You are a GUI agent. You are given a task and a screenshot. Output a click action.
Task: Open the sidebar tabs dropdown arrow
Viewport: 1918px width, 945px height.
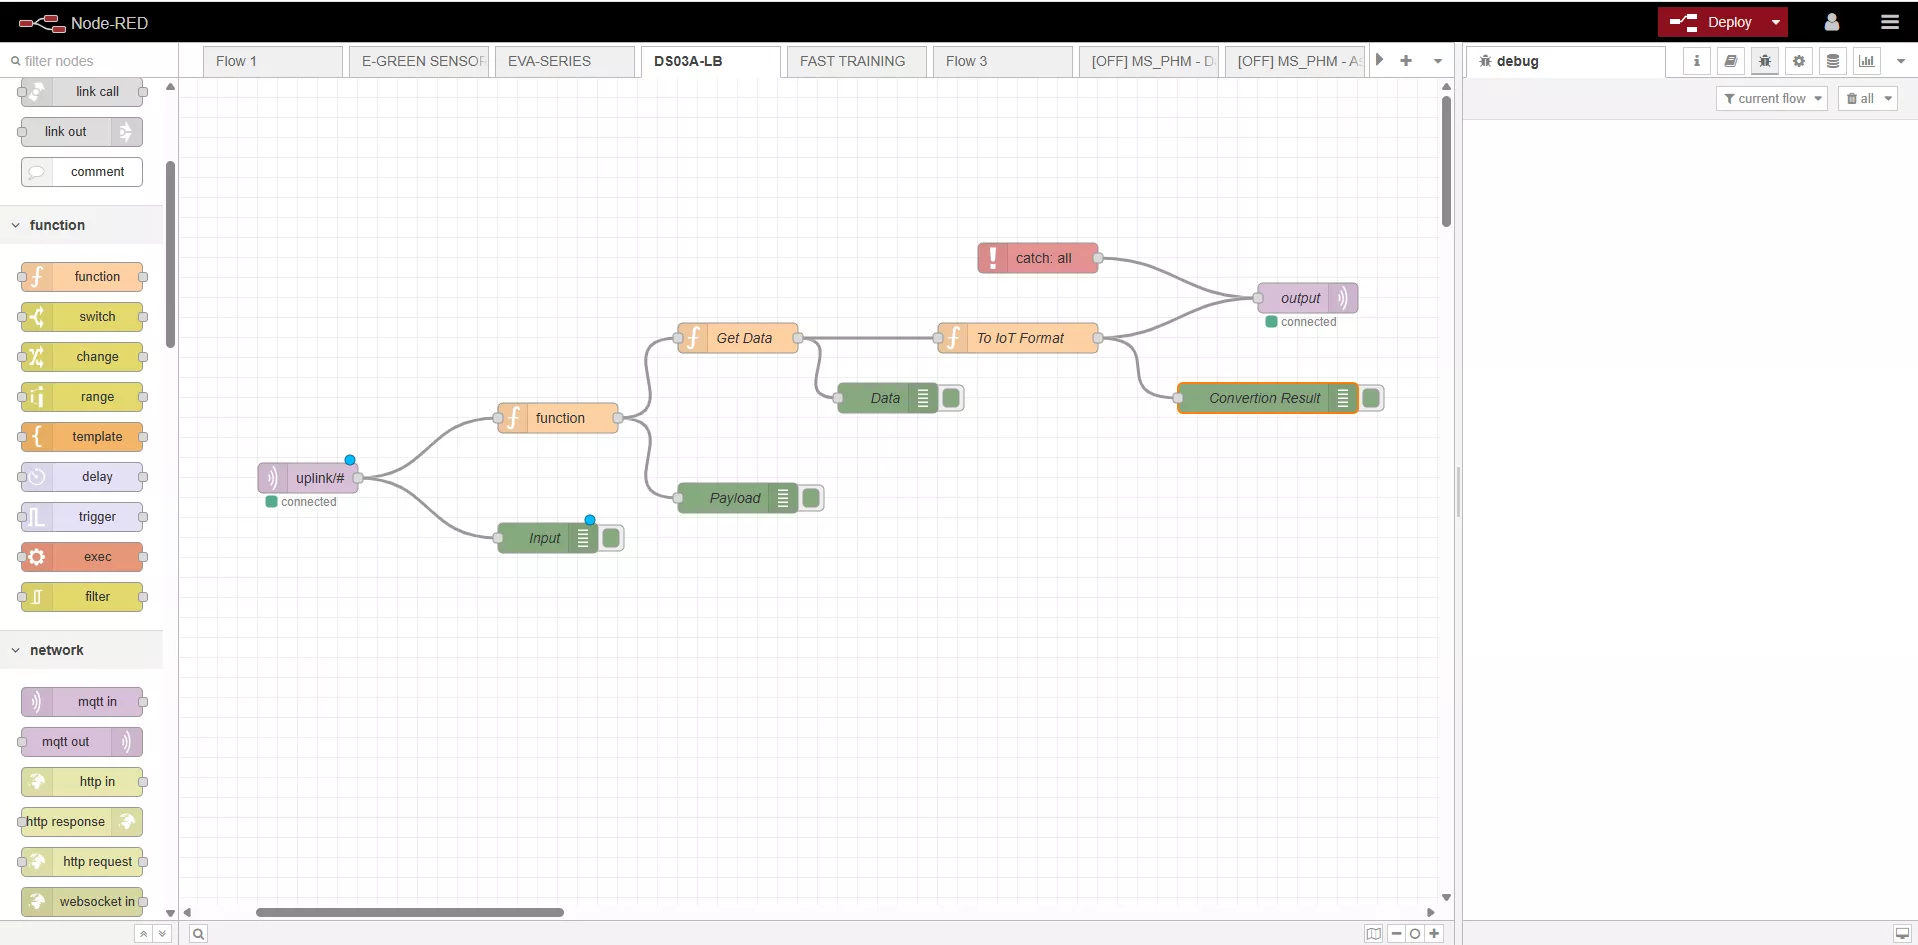pyautogui.click(x=1901, y=61)
